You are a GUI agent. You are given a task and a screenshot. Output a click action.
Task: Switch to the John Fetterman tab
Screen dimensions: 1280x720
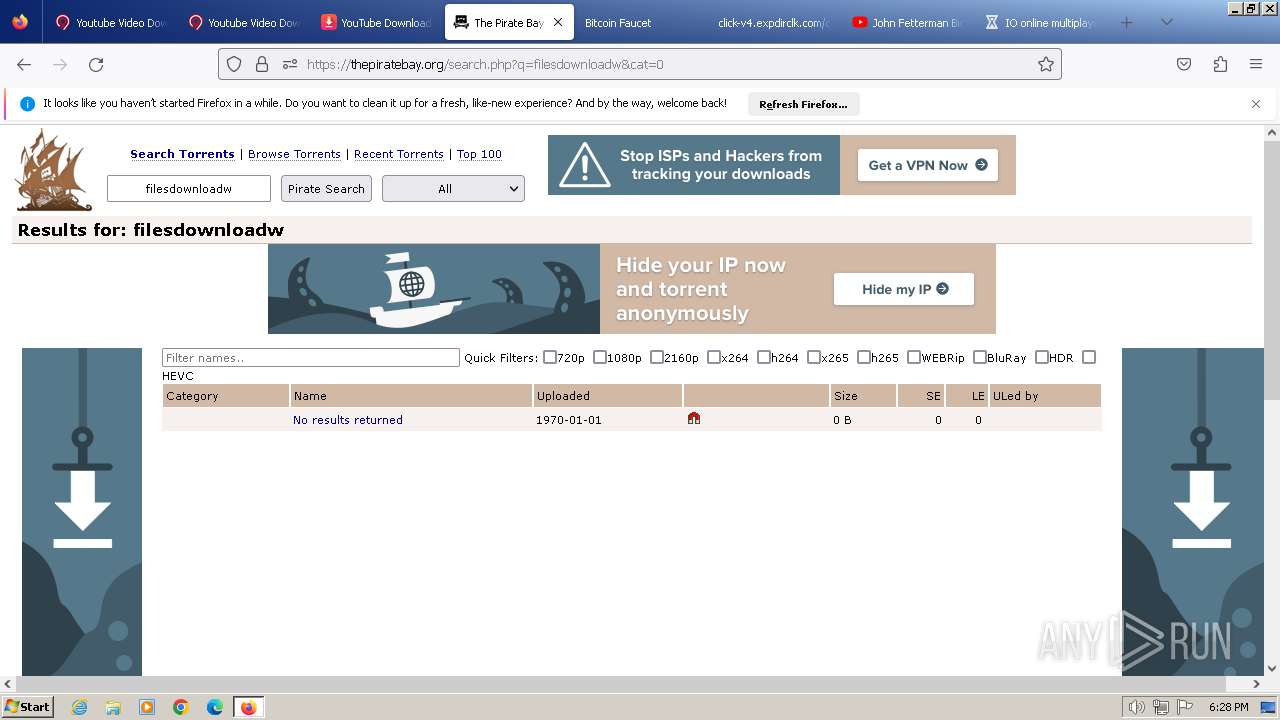tap(907, 22)
